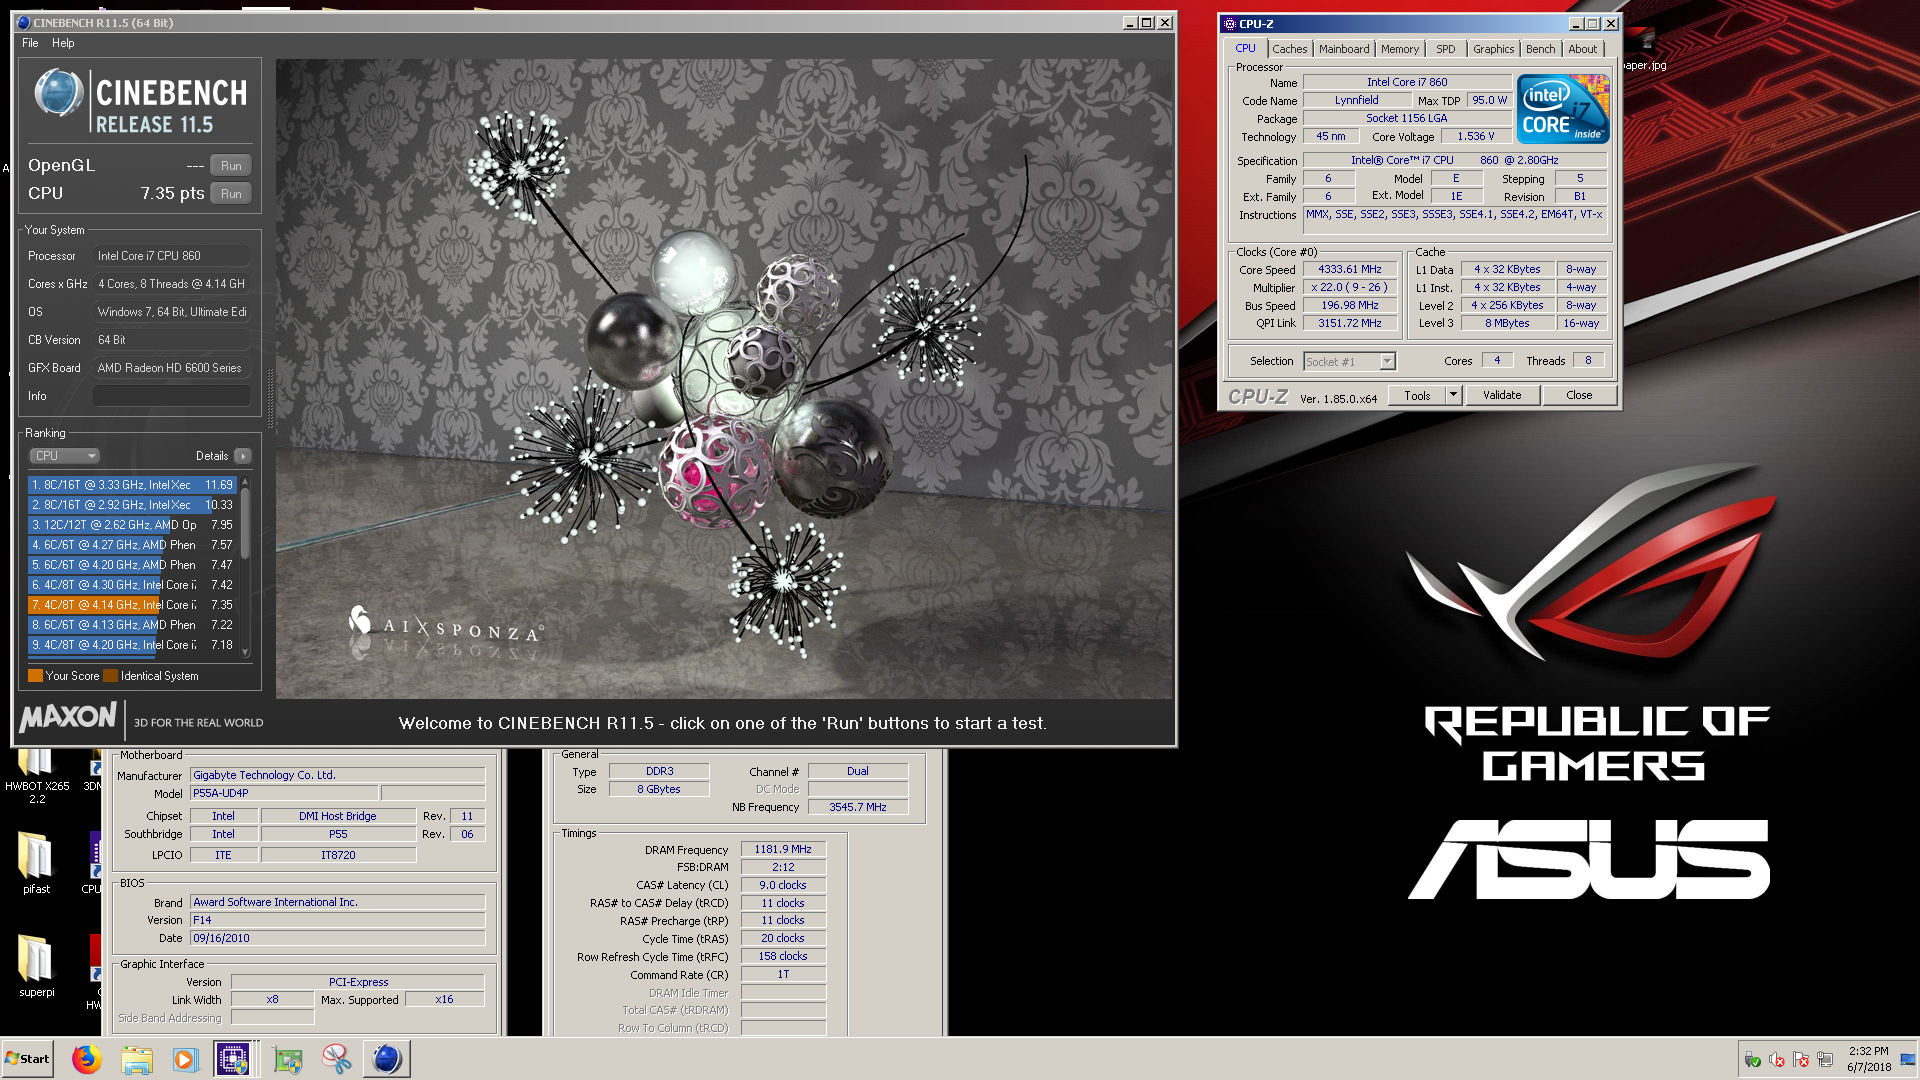Click the Details arrow button in Ranking

coord(243,456)
